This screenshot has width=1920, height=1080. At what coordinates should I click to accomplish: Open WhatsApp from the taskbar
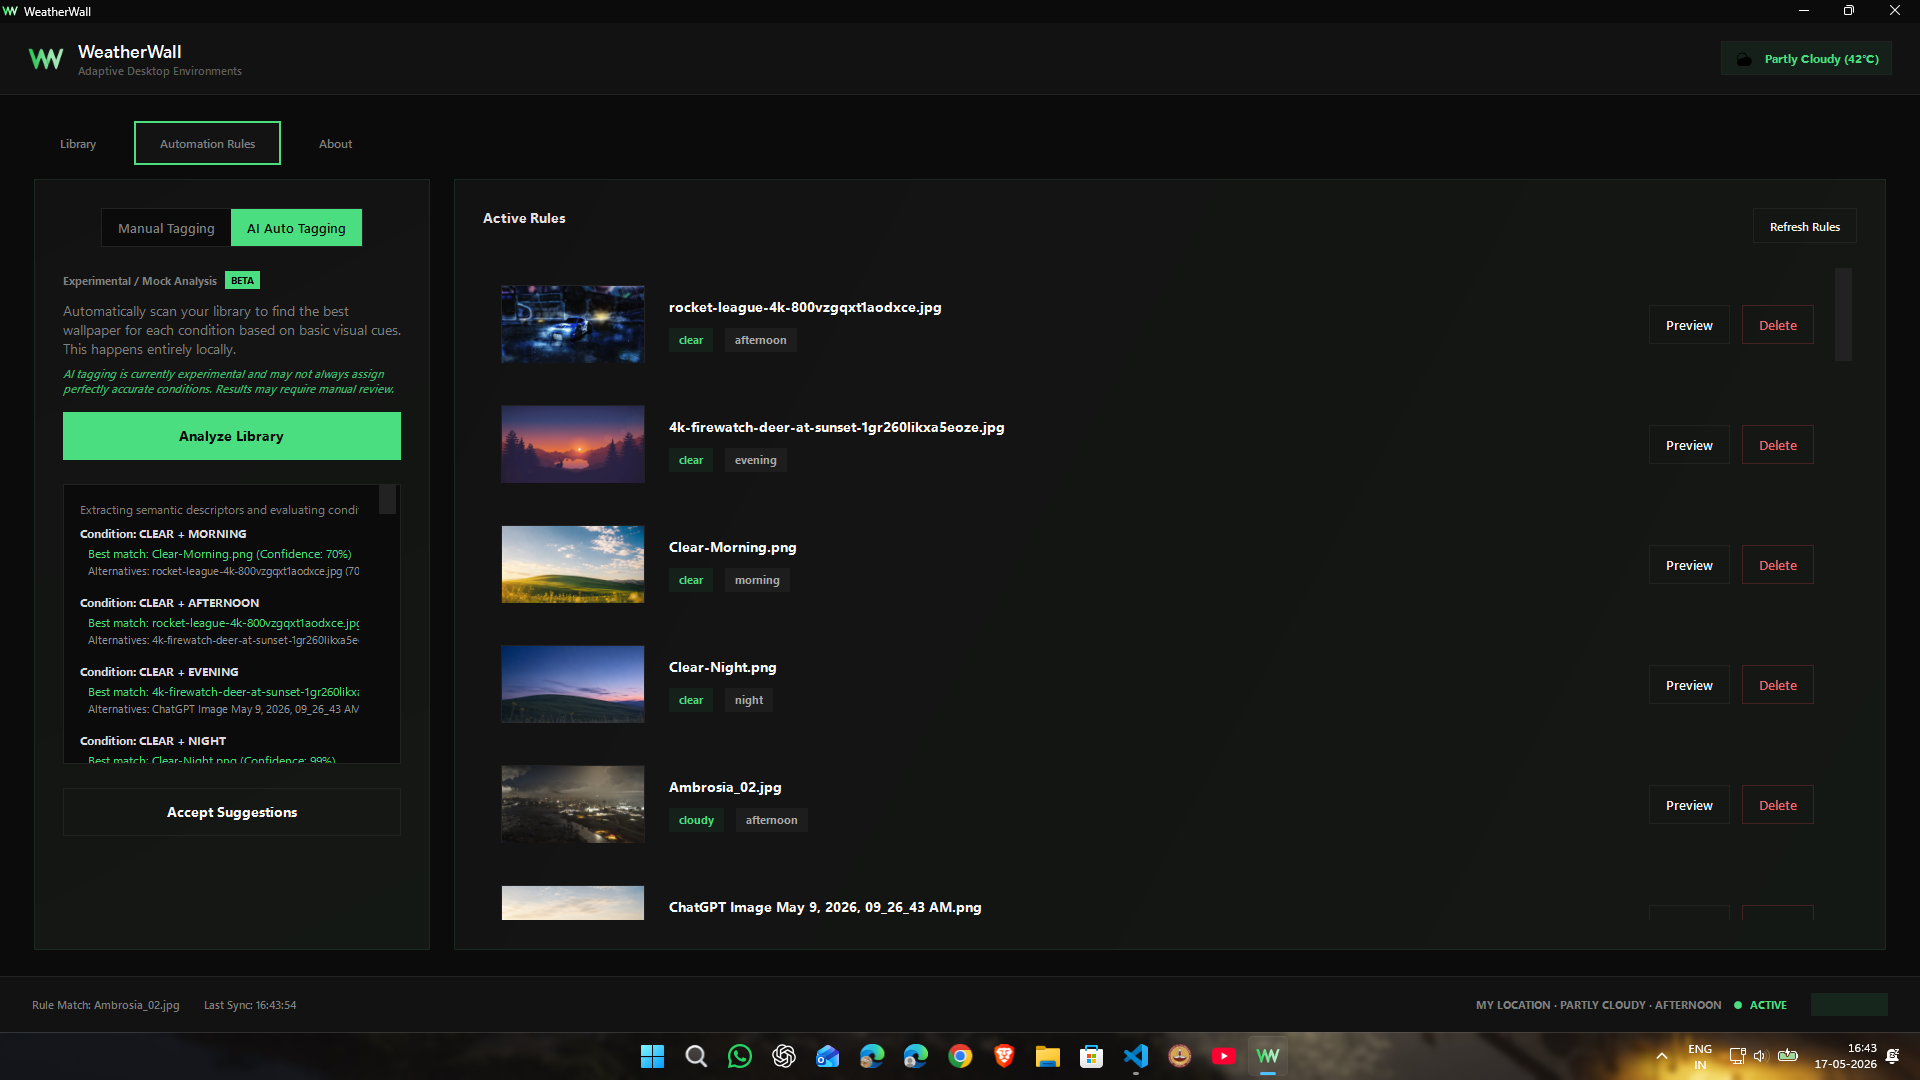(740, 1056)
